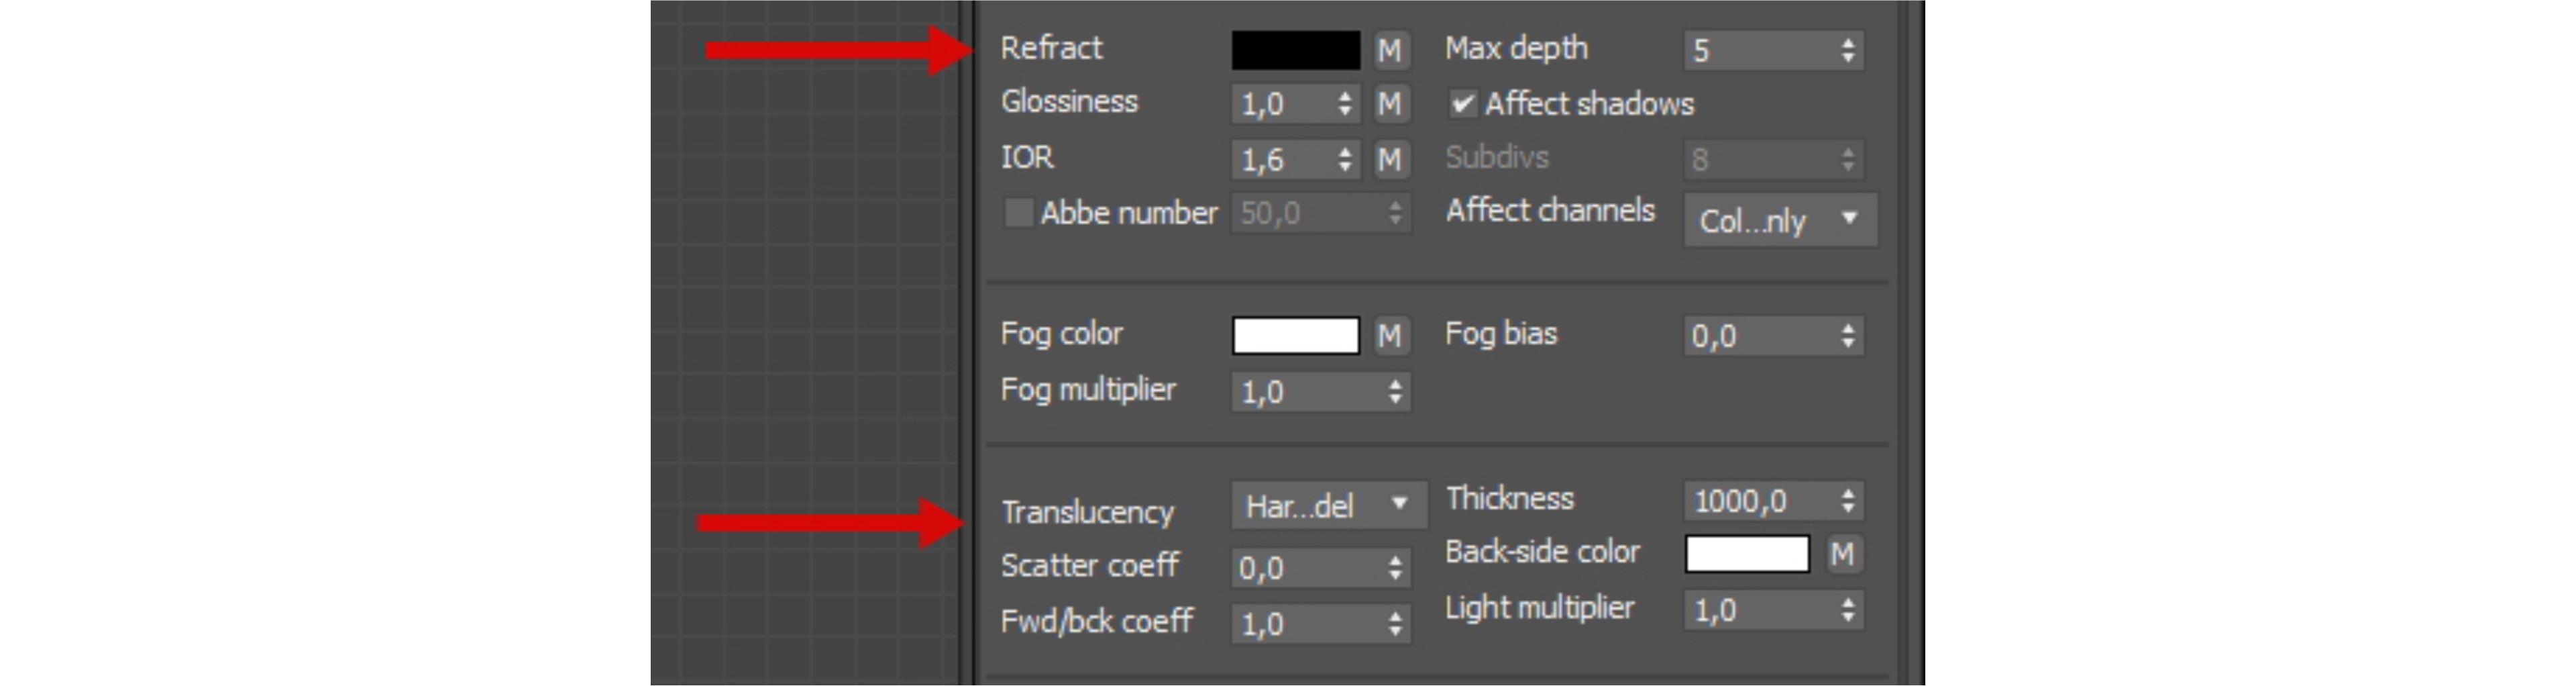Open the Translucency type dropdown
The width and height of the screenshot is (2576, 686).
tap(1327, 506)
